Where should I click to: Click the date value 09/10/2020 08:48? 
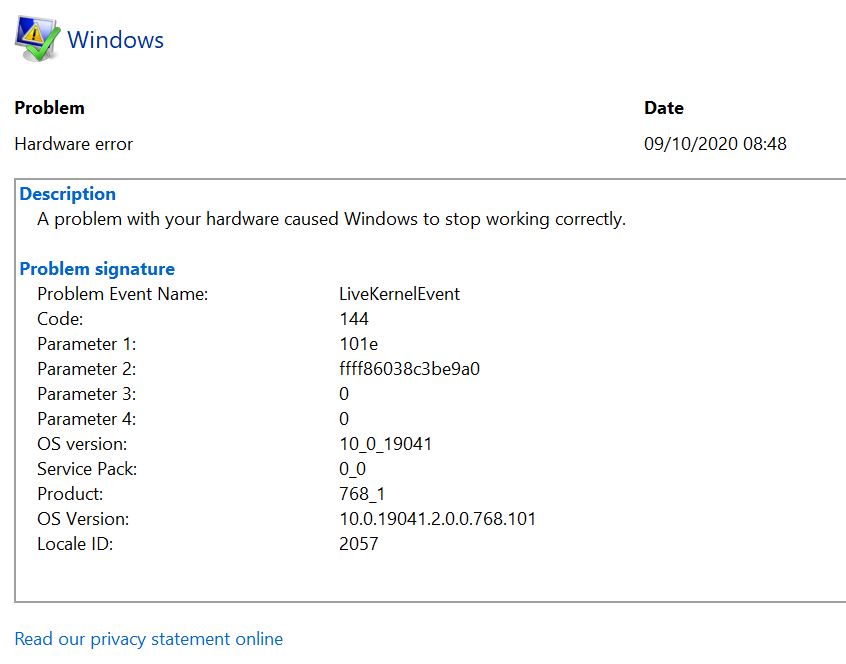[x=715, y=144]
